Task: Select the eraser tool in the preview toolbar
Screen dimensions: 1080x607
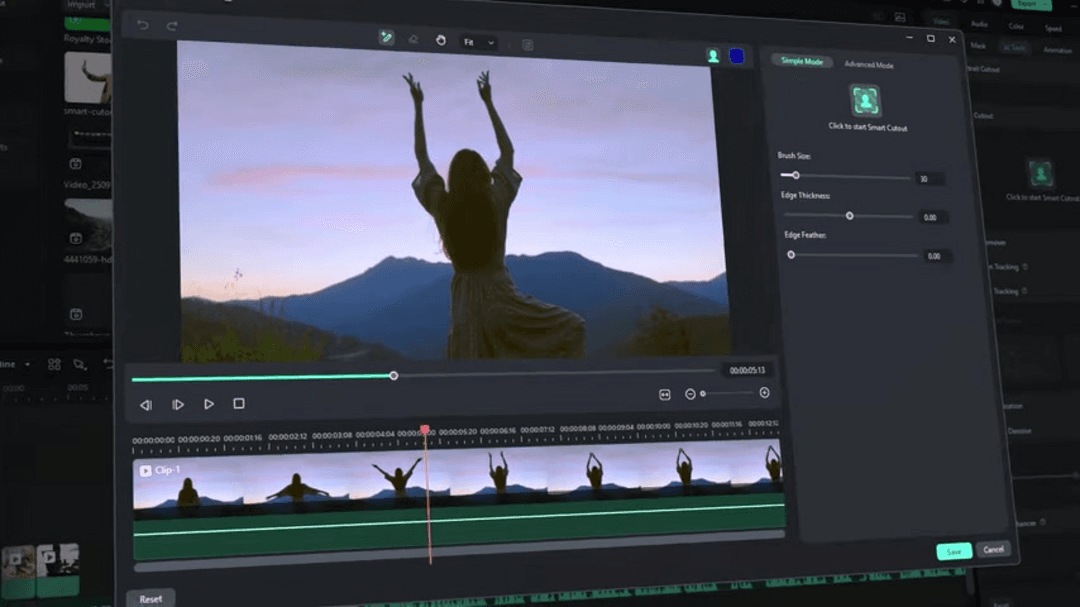Action: click(x=412, y=38)
